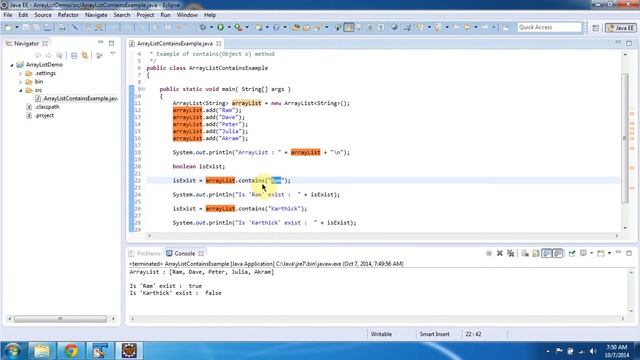
Task: Maximize the Console view
Action: [x=629, y=253]
